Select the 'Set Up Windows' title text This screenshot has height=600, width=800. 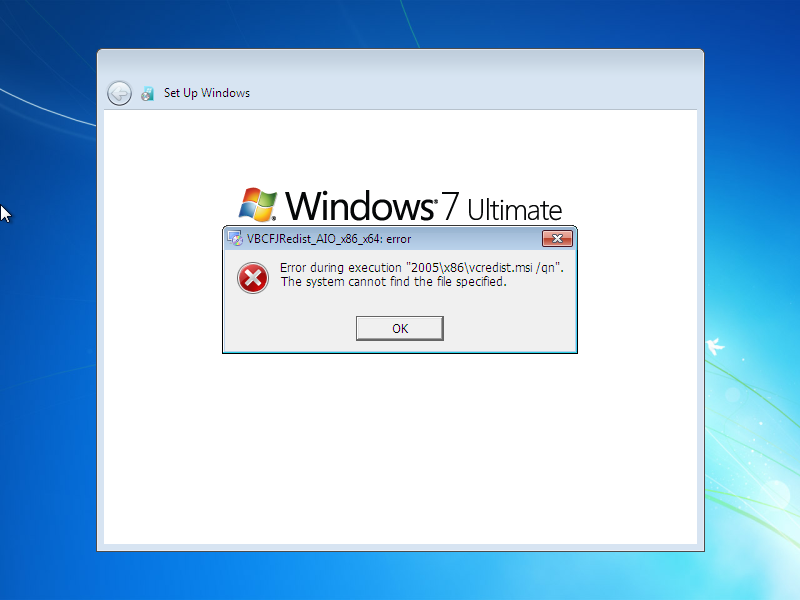pyautogui.click(x=207, y=93)
